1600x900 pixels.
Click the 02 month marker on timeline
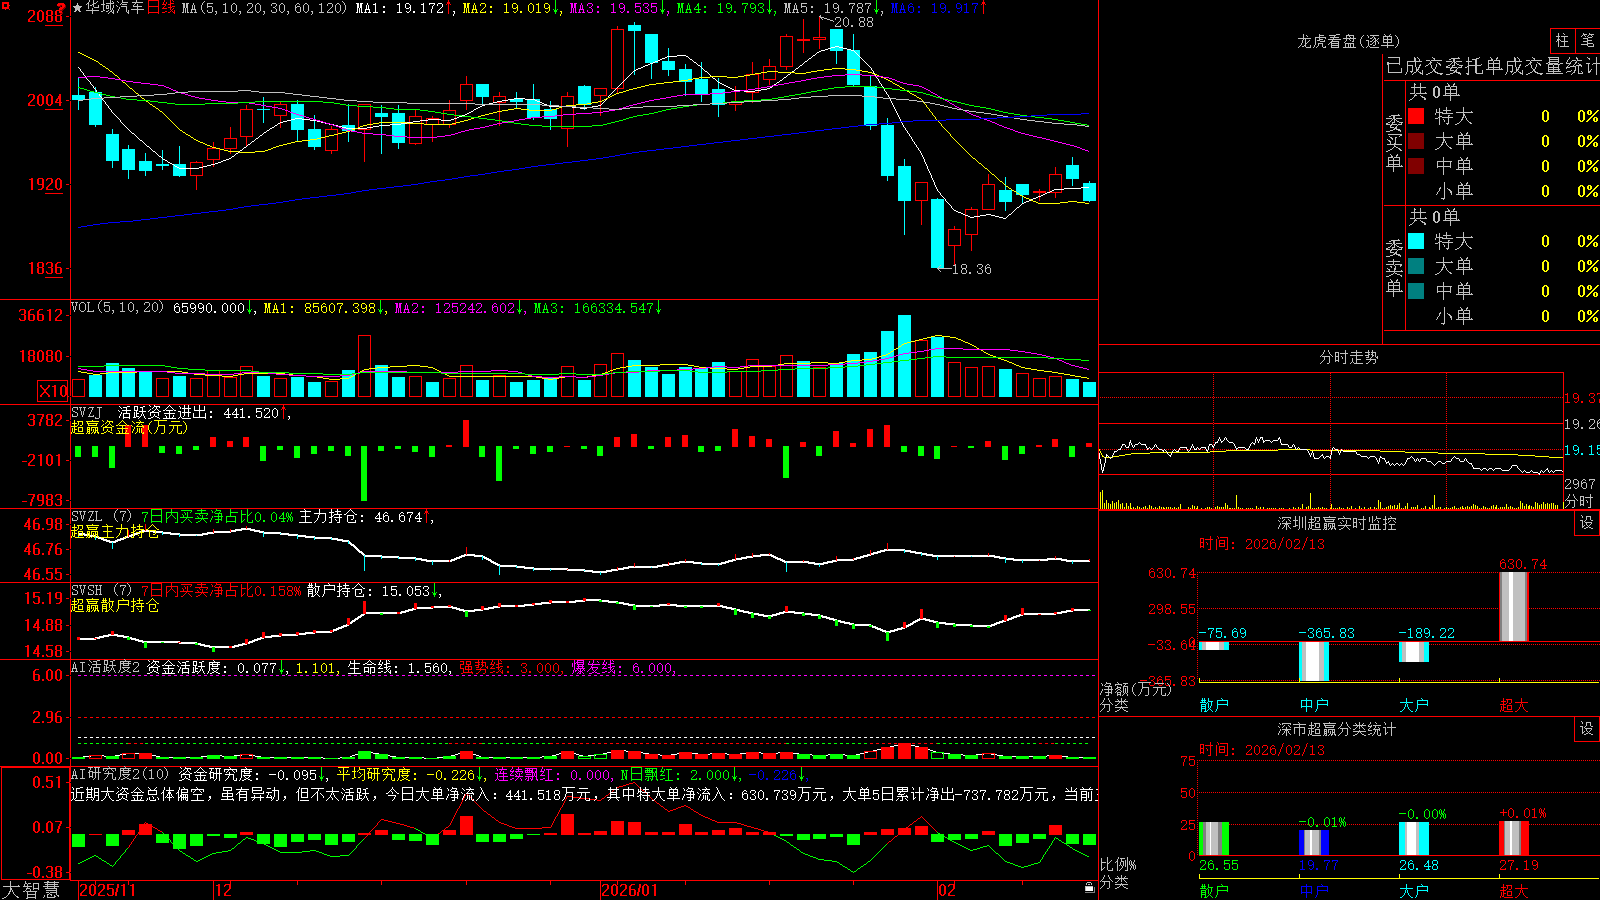pos(947,890)
